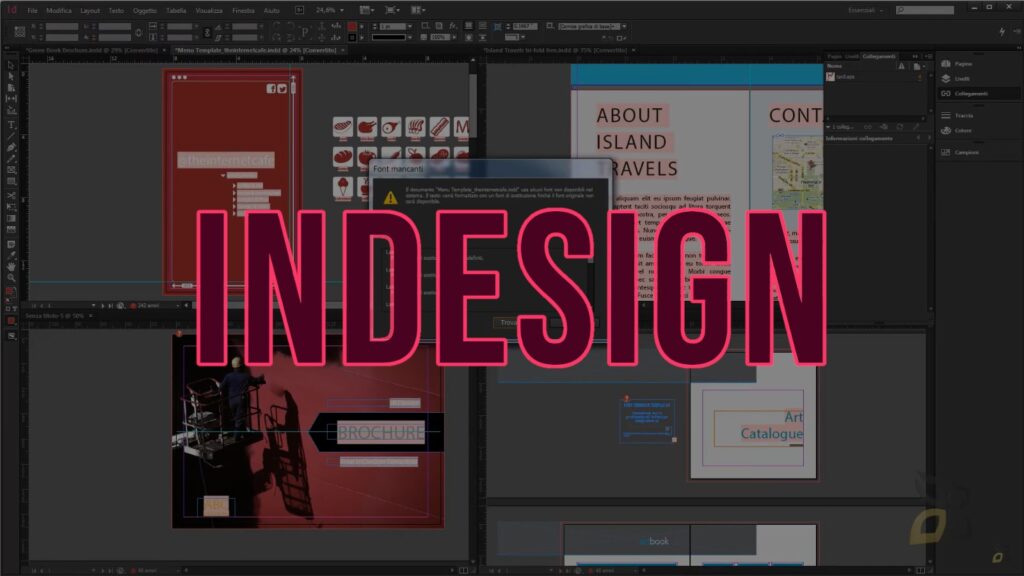
Task: Click the lightning quick apply icon
Action: tap(1002, 31)
